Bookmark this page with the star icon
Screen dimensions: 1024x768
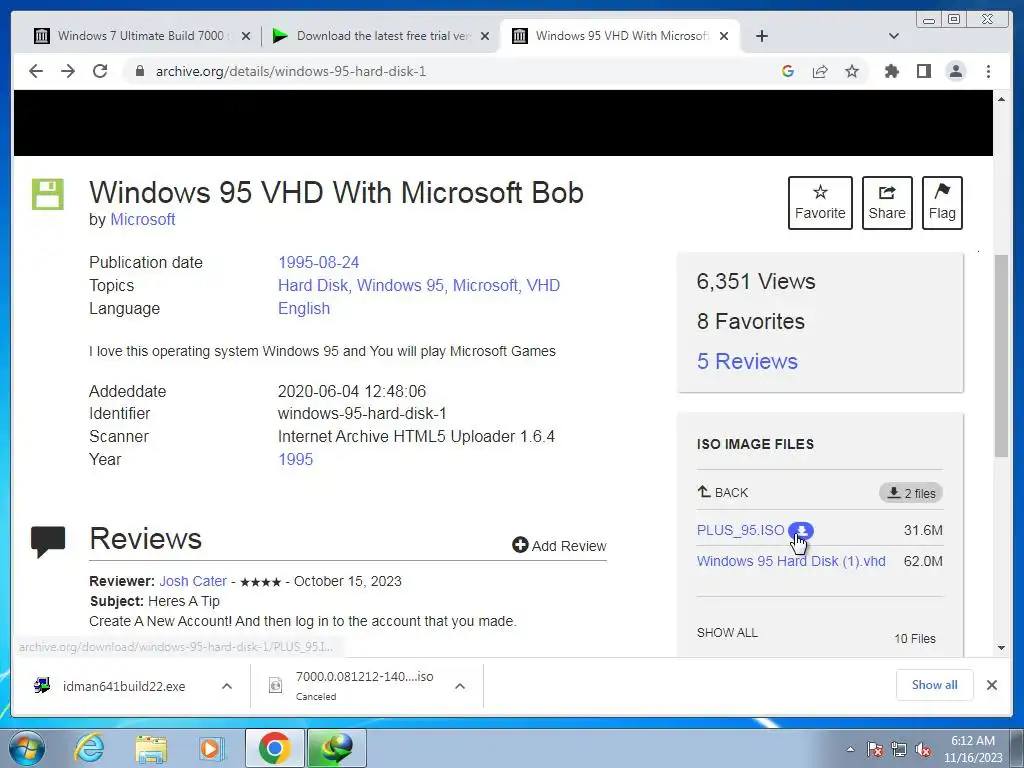(x=852, y=71)
